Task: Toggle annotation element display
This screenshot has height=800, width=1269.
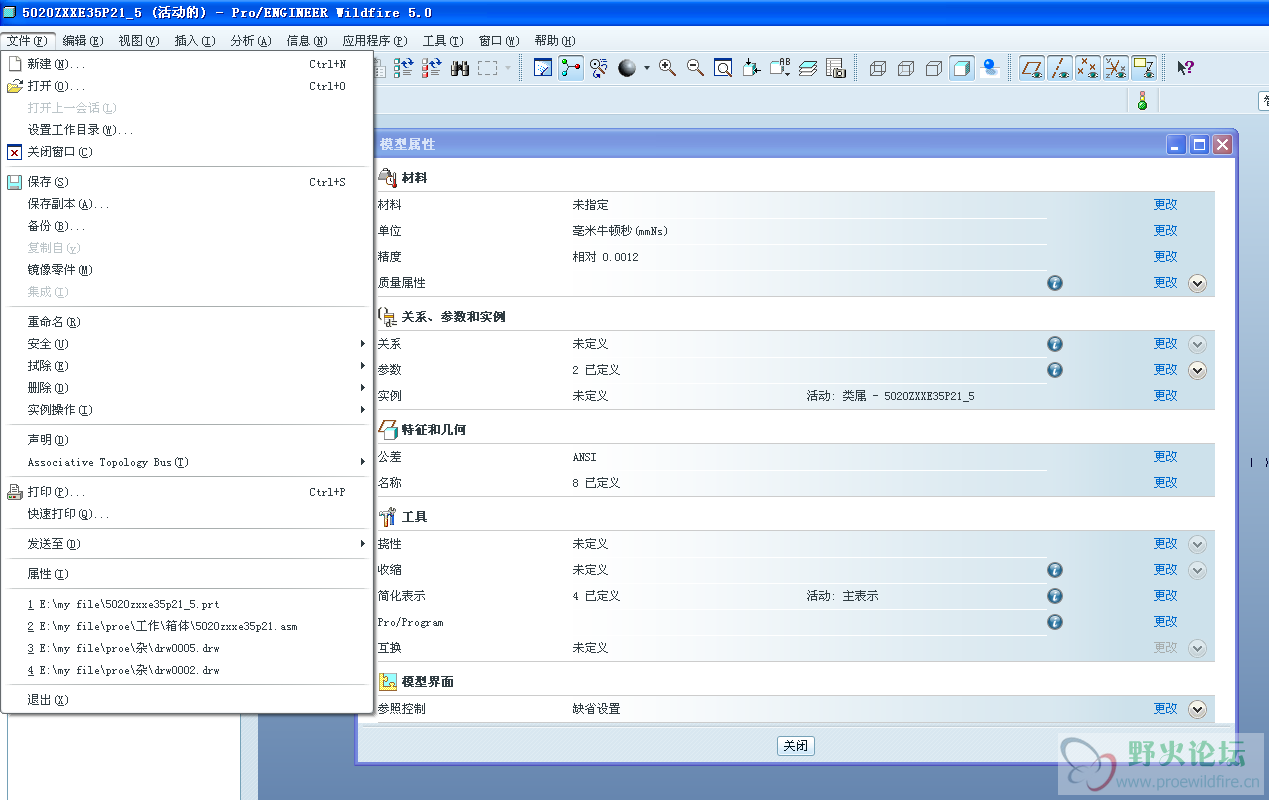Action: click(x=1144, y=68)
